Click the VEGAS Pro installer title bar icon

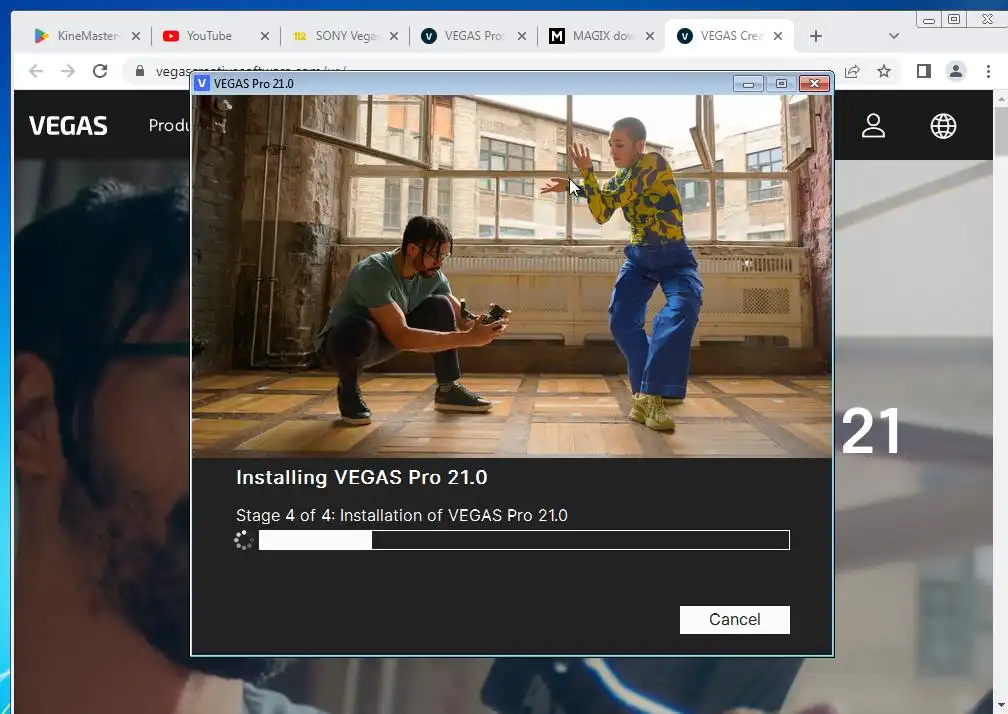(202, 84)
